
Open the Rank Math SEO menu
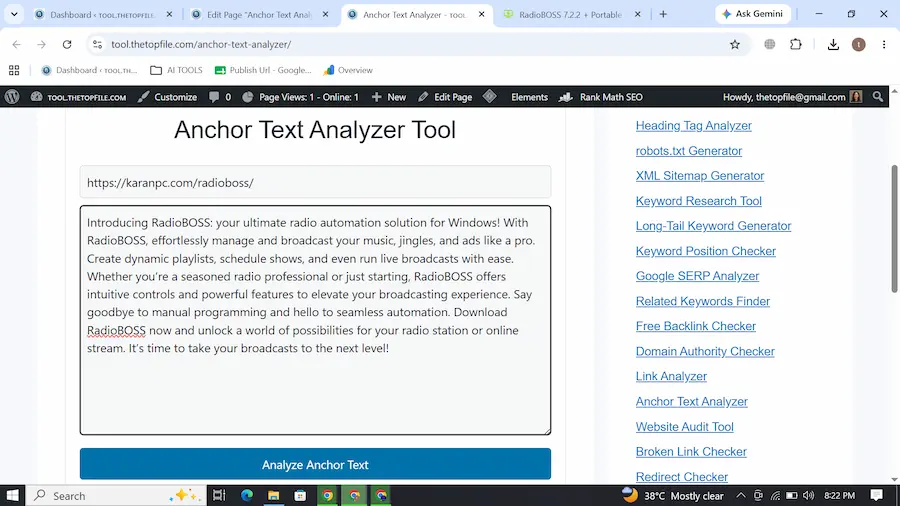tap(601, 97)
